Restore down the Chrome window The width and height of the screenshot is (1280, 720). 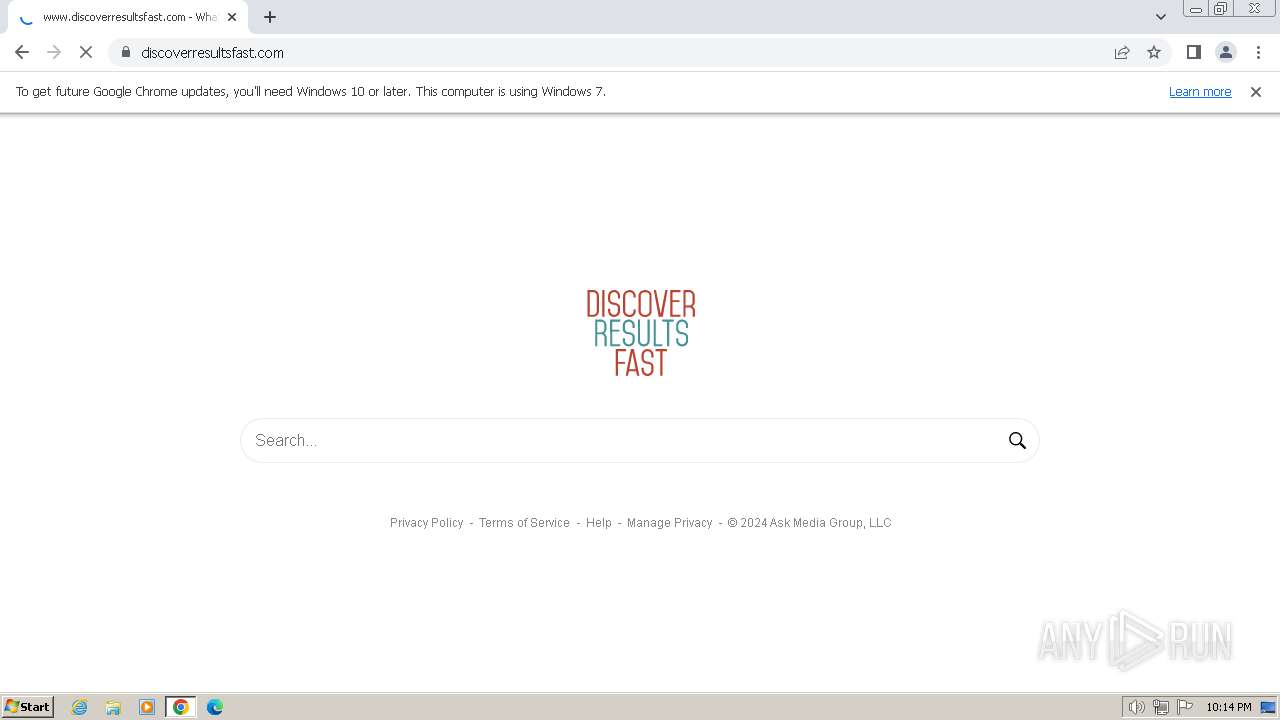tap(1220, 9)
